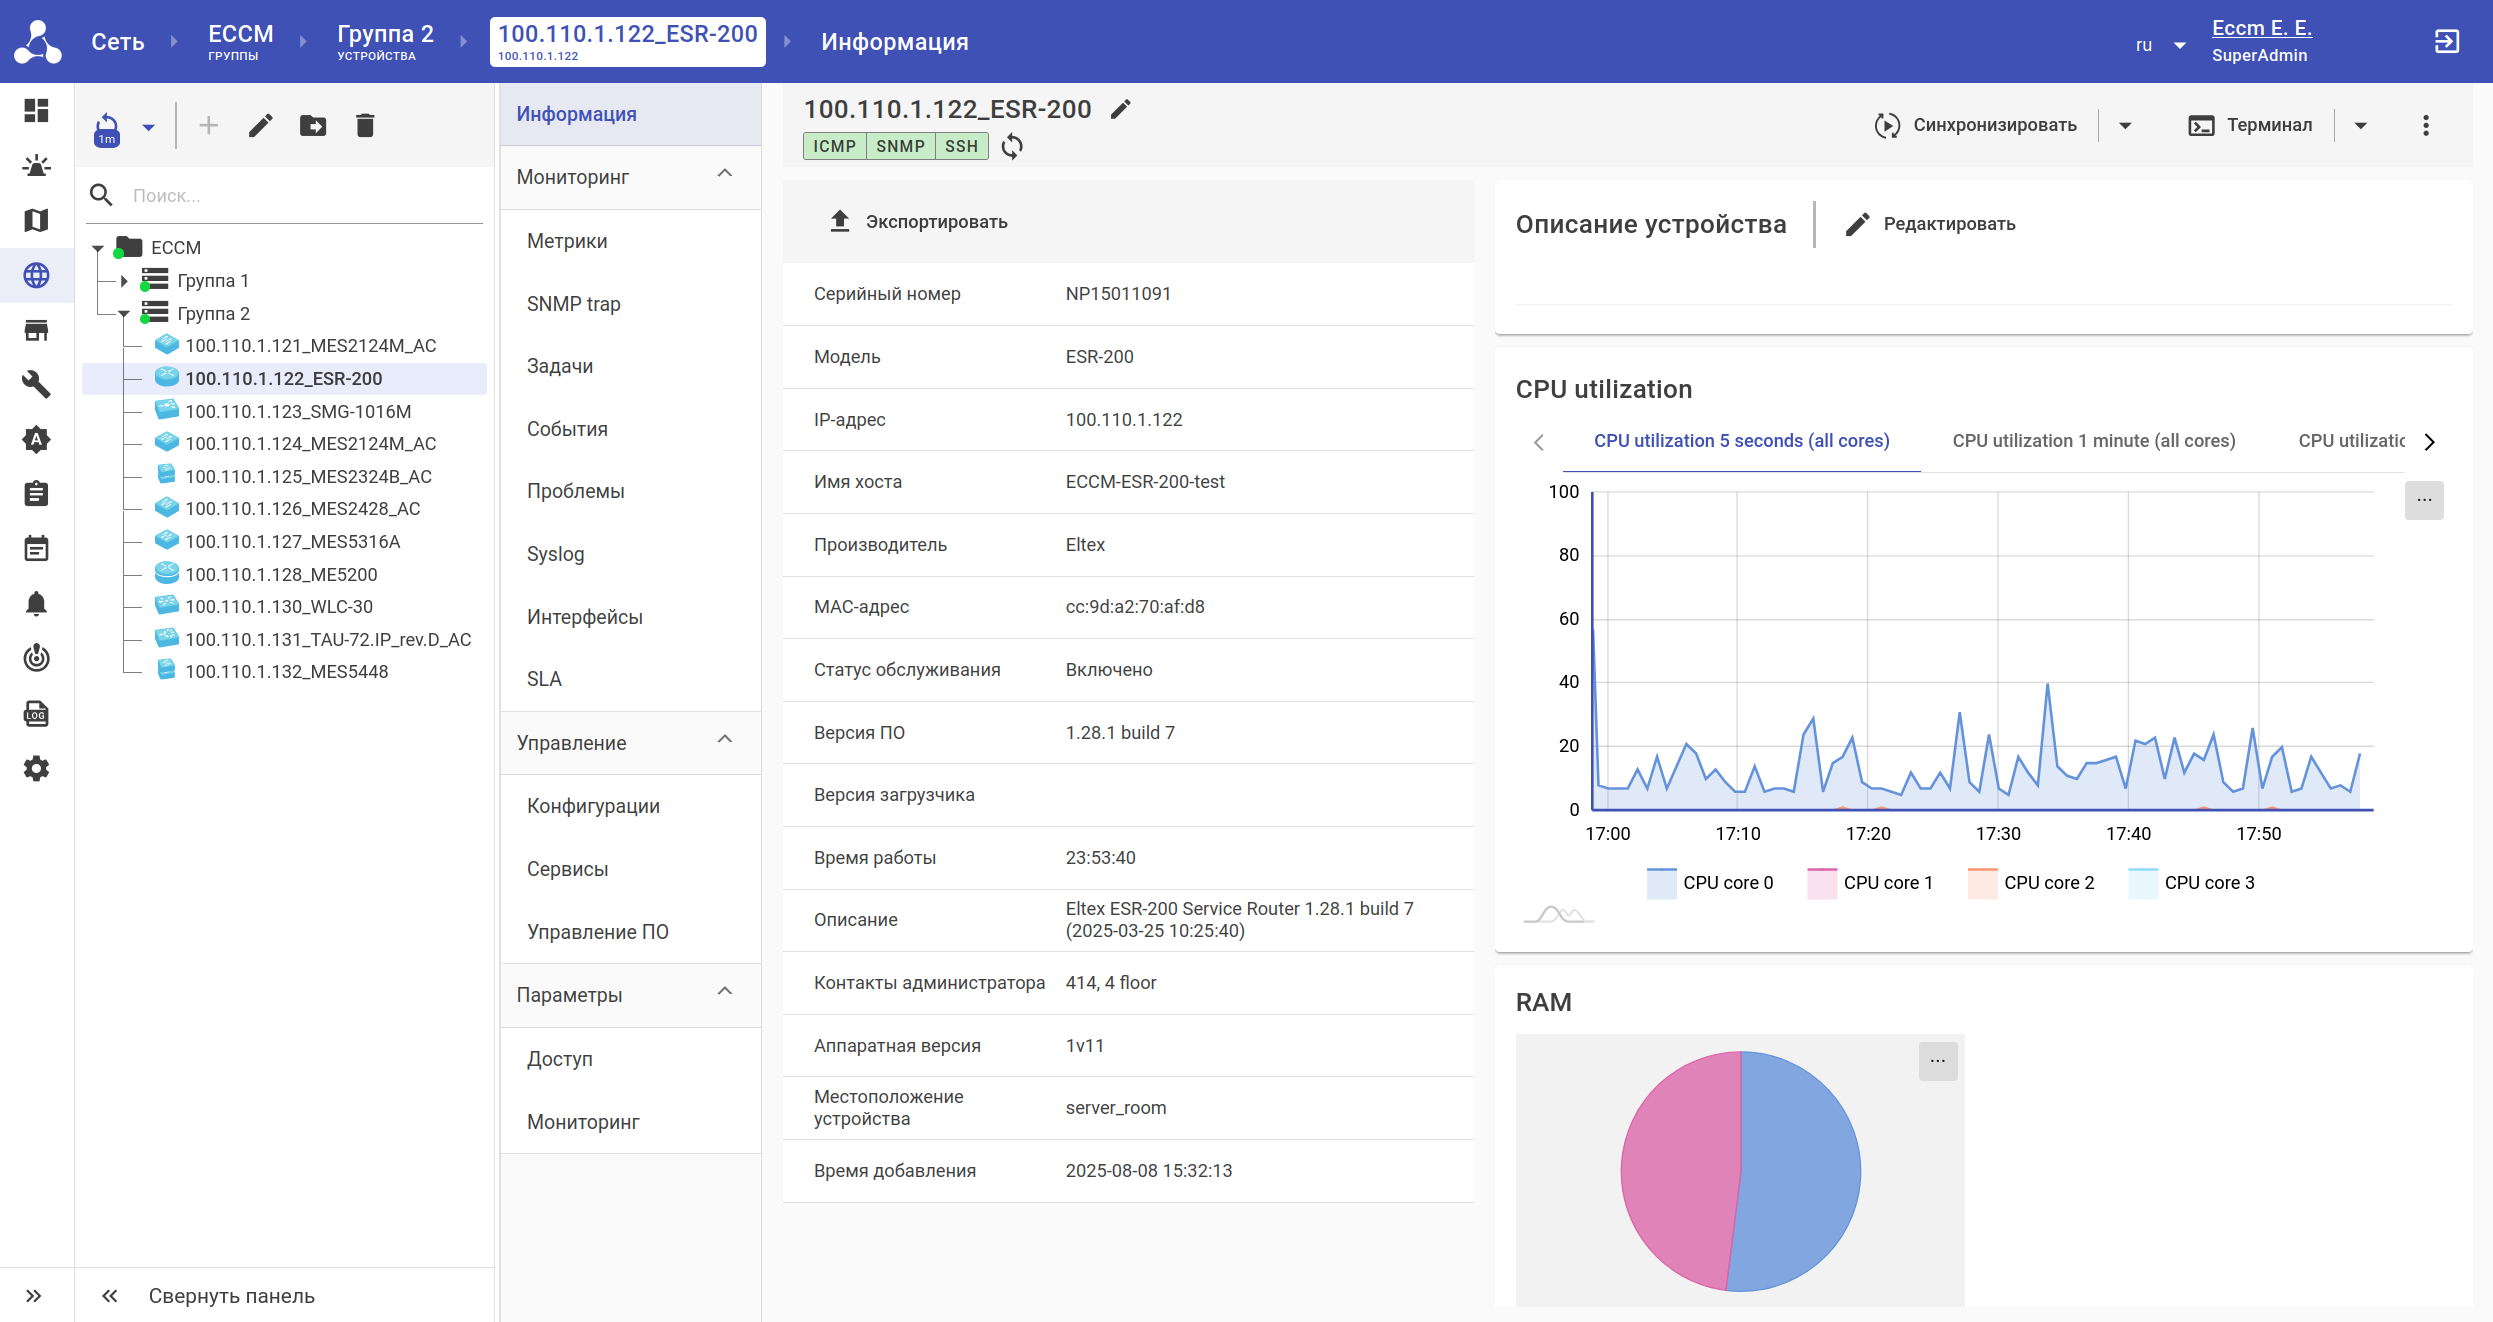Click the Экспортировать button
The image size is (2493, 1322).
(919, 222)
